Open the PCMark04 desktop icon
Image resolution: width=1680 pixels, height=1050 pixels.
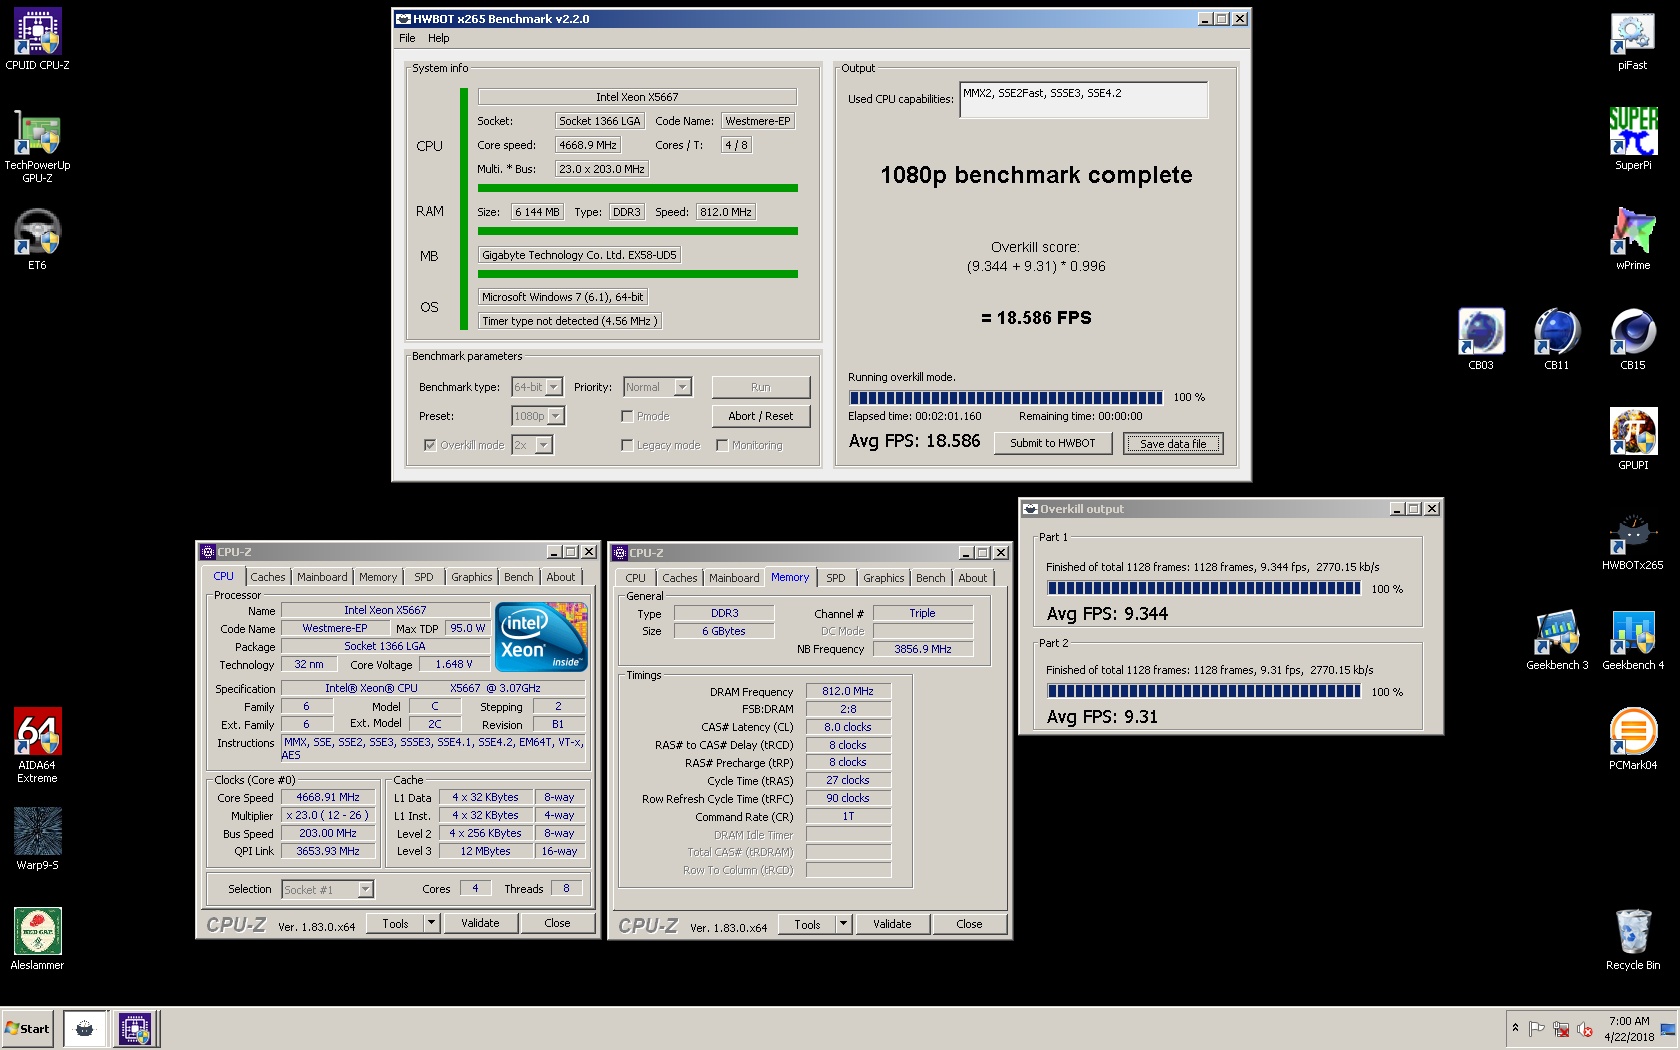[x=1633, y=740]
